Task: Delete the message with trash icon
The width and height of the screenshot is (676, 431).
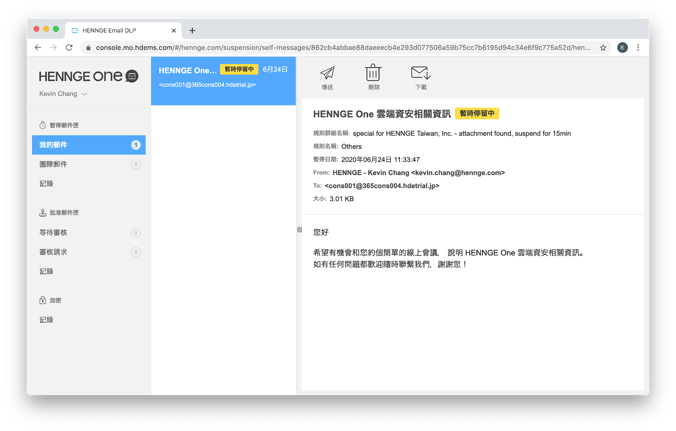Action: click(x=373, y=77)
